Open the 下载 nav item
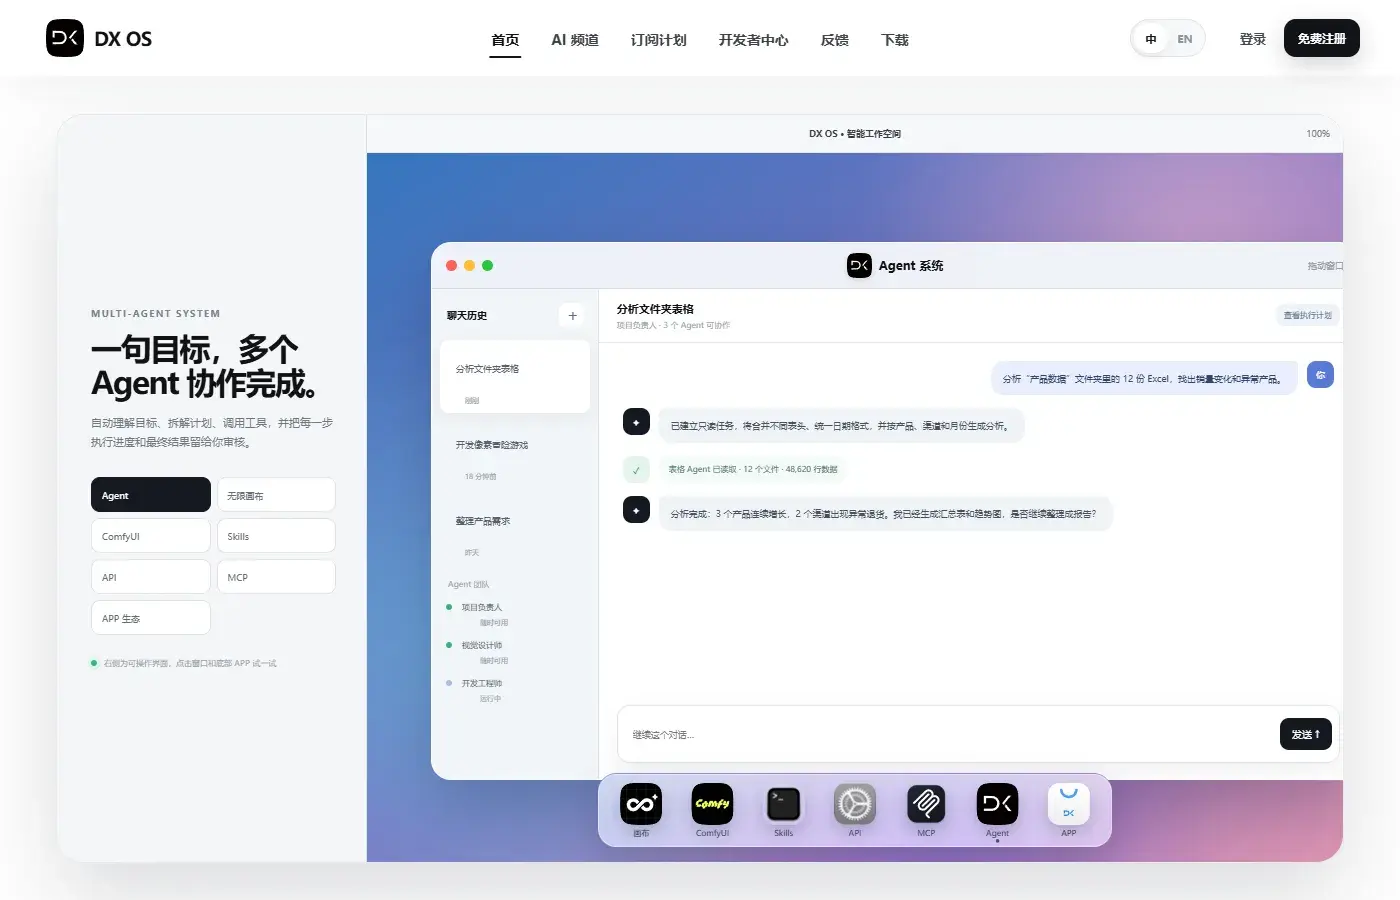The image size is (1400, 900). [895, 40]
